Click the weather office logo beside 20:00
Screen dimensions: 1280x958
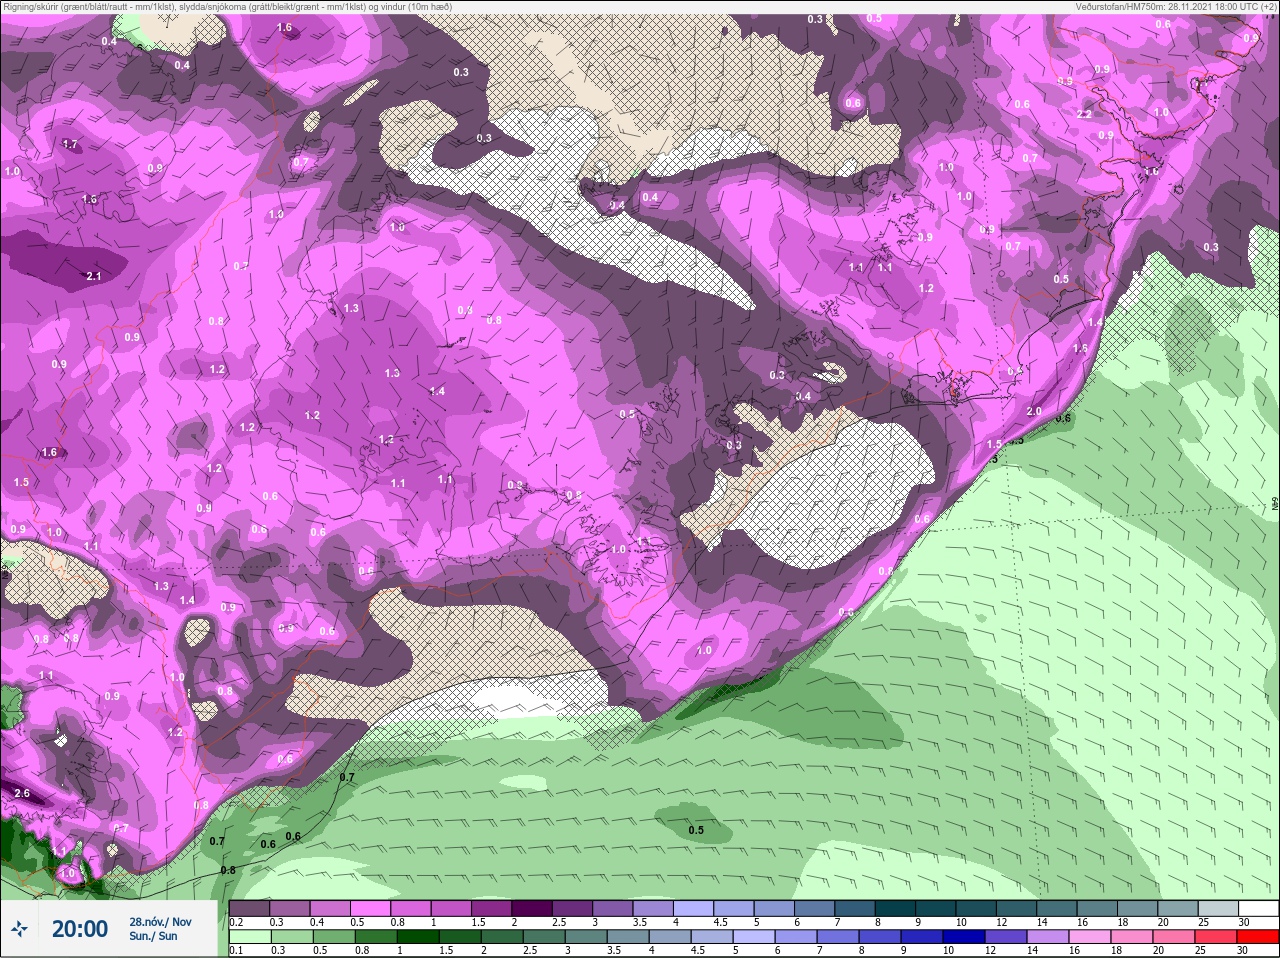pyautogui.click(x=19, y=928)
